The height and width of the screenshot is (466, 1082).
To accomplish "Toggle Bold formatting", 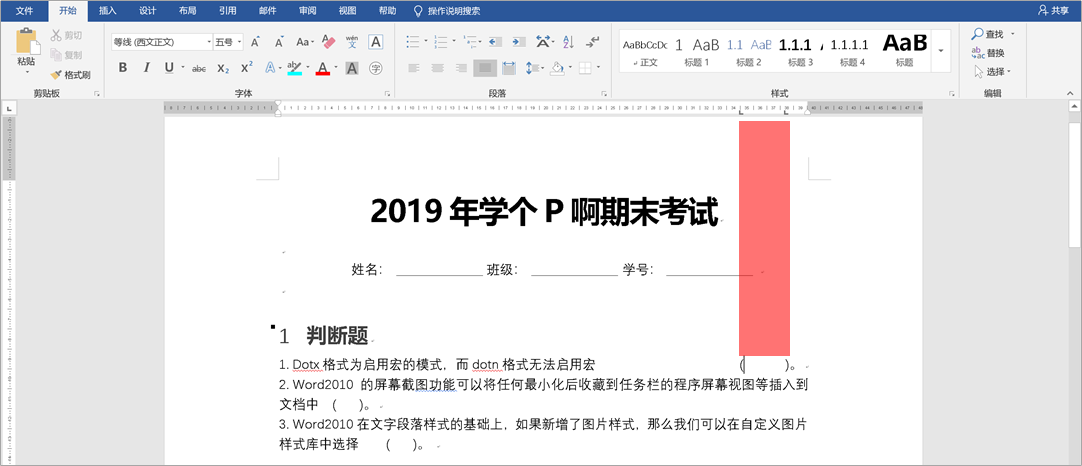I will [123, 68].
